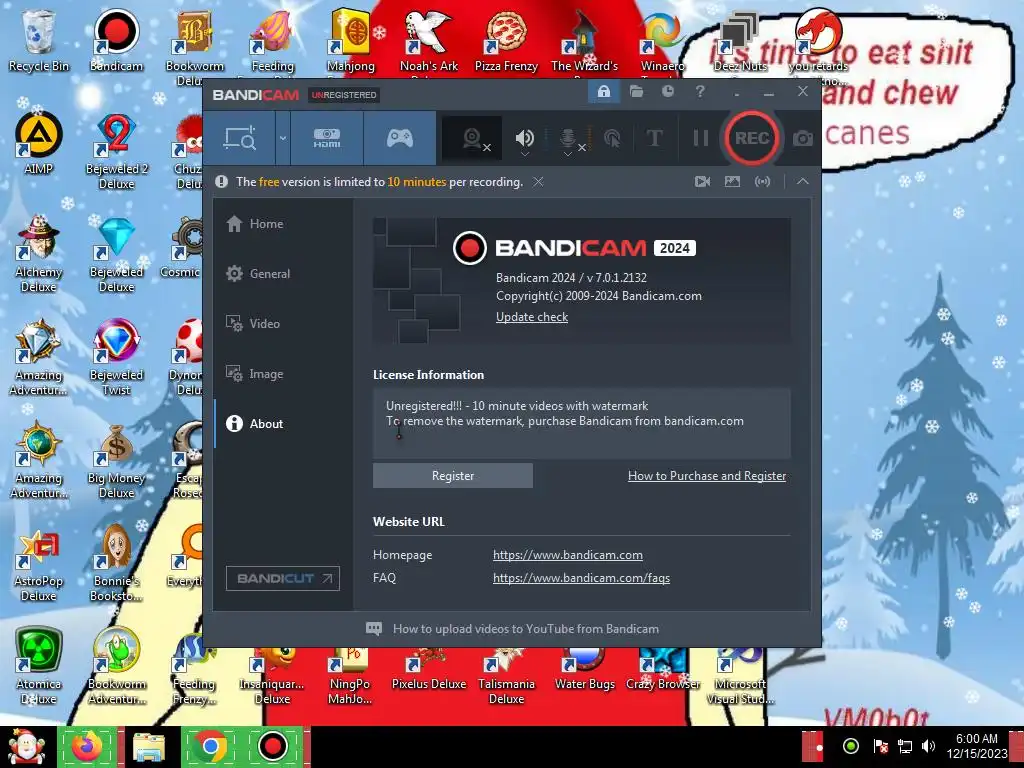Image resolution: width=1024 pixels, height=768 pixels.
Task: Open the Home tab
Action: [284, 224]
